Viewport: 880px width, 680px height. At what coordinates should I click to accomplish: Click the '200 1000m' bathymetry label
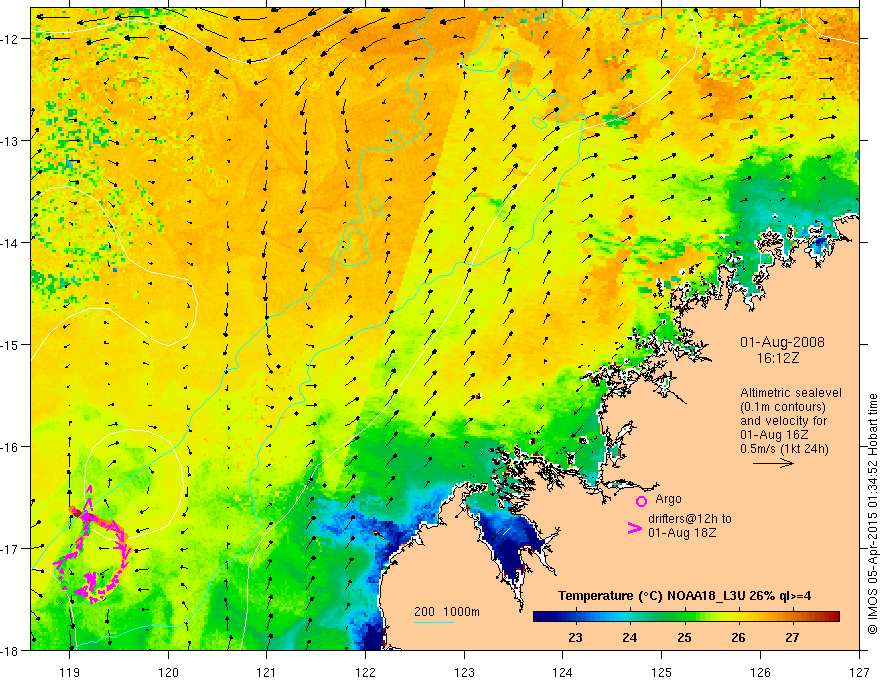(447, 612)
